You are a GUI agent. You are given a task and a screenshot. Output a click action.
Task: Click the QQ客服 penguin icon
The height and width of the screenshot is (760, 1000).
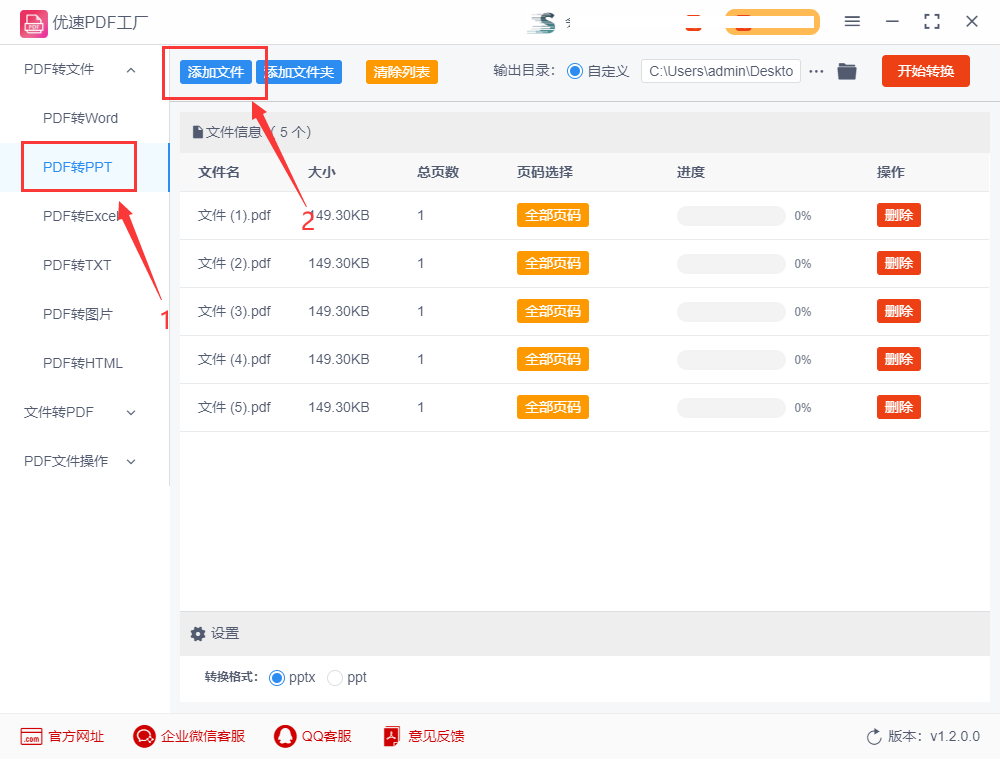(x=285, y=736)
